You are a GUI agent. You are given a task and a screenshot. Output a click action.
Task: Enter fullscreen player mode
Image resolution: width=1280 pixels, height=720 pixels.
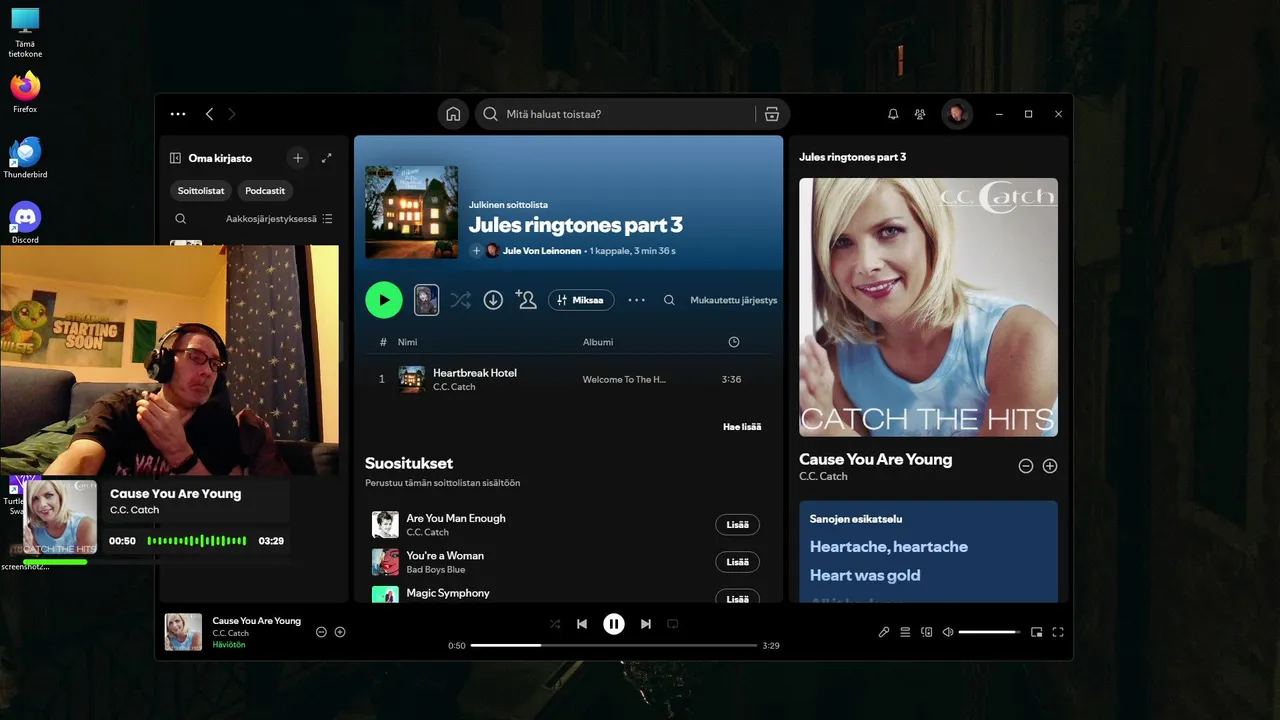coord(1058,632)
